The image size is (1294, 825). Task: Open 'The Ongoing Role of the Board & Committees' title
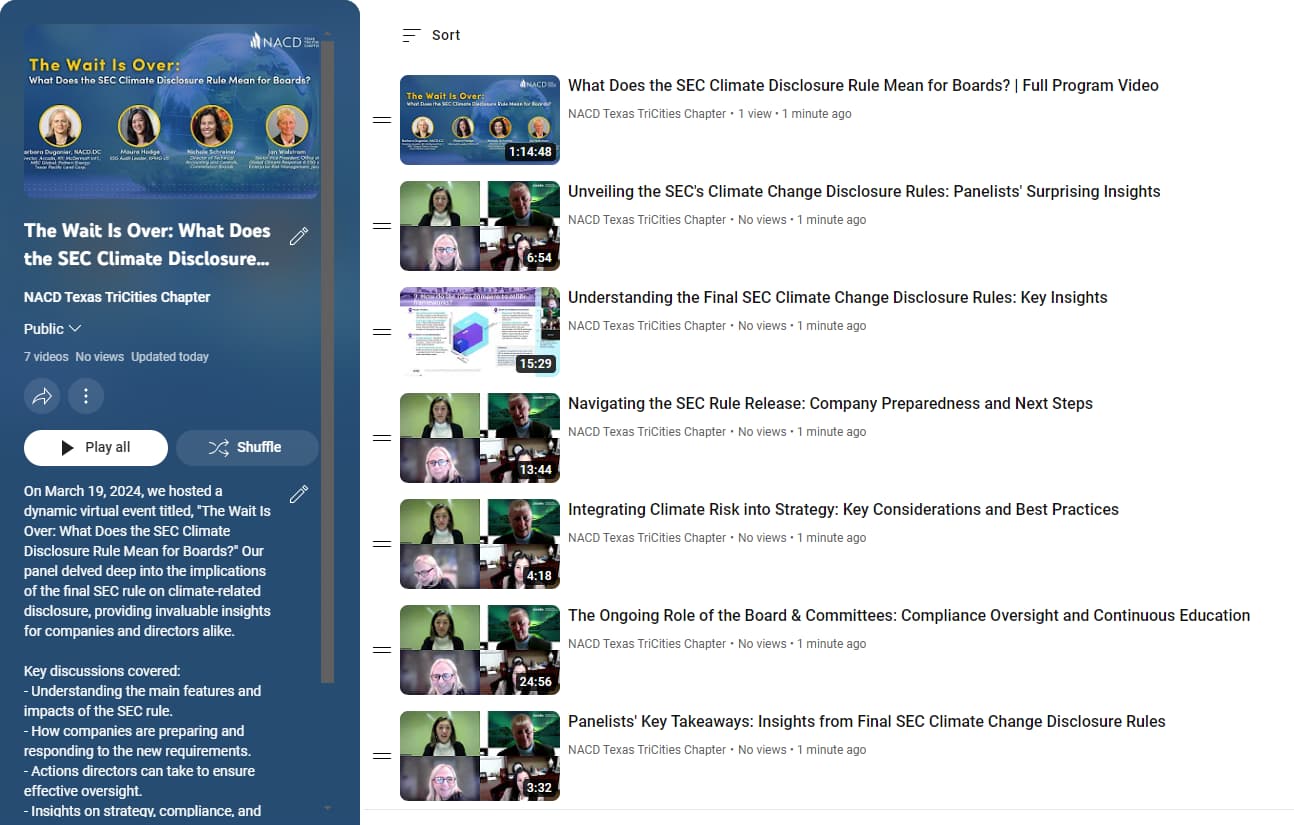(x=909, y=616)
